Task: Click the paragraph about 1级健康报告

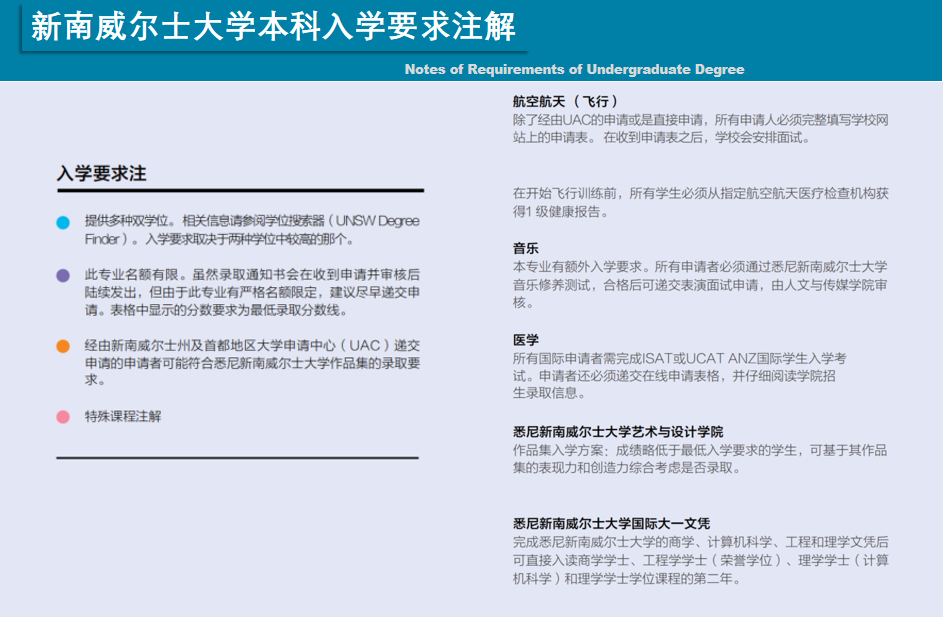Action: (700, 202)
